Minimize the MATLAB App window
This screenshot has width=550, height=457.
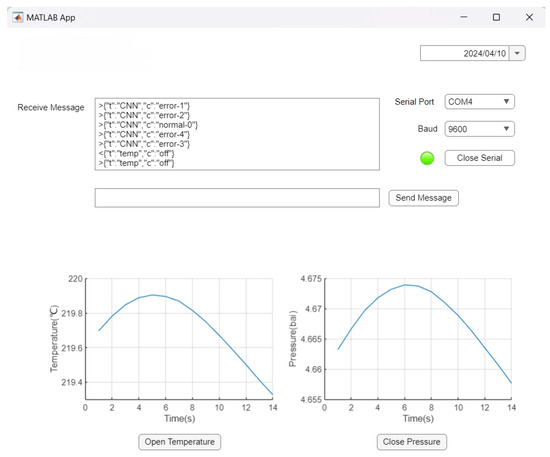[464, 17]
